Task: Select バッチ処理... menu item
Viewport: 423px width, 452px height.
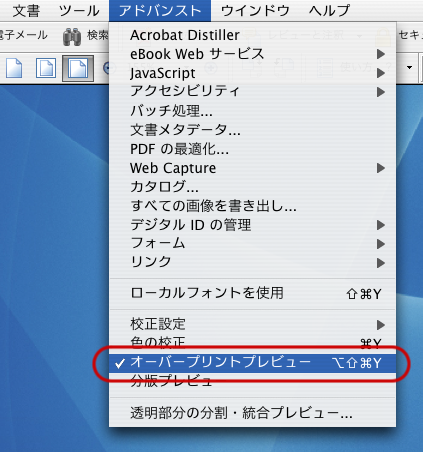Action: point(252,111)
